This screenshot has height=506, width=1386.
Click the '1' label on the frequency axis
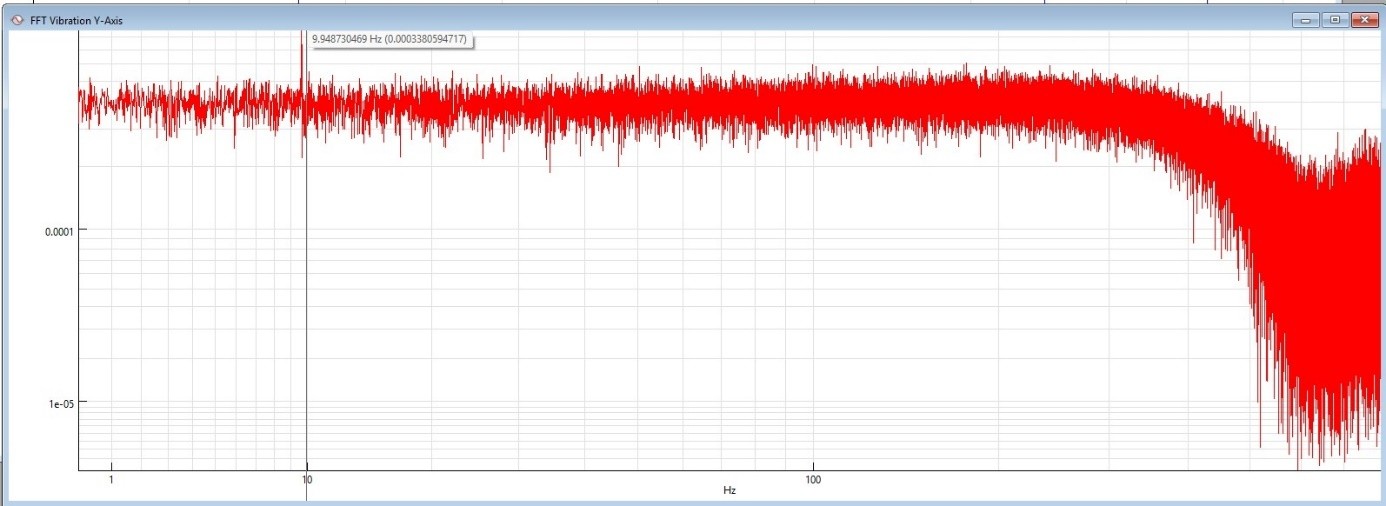click(x=111, y=478)
